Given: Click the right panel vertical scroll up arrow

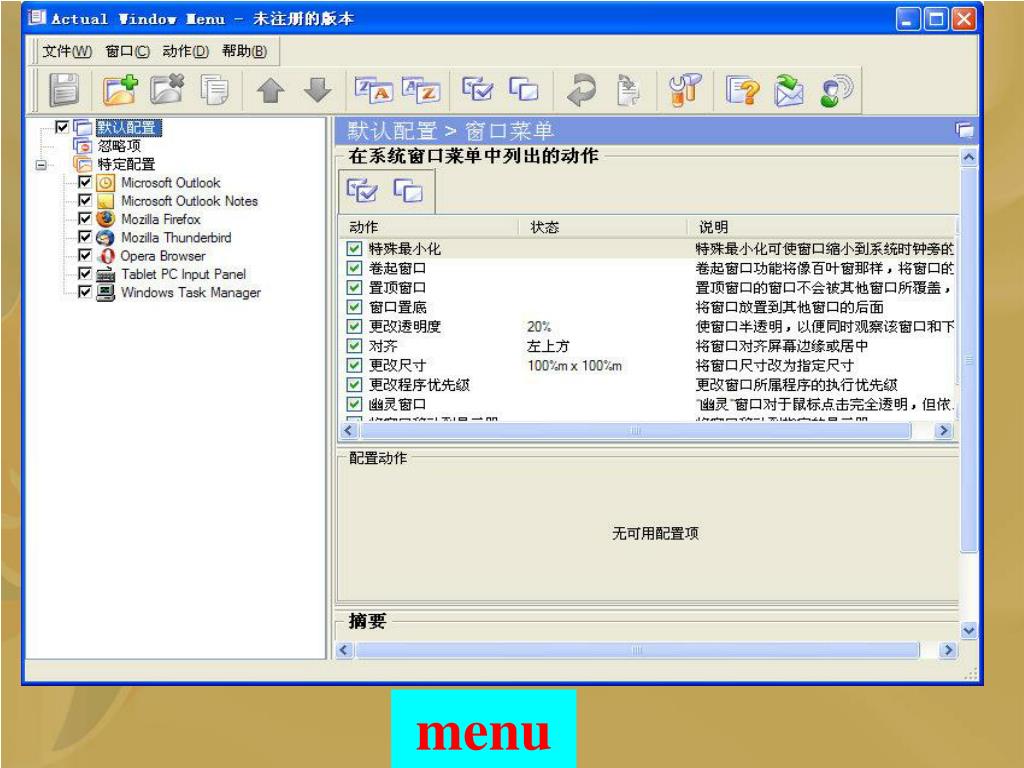Looking at the screenshot, I should click(x=968, y=157).
